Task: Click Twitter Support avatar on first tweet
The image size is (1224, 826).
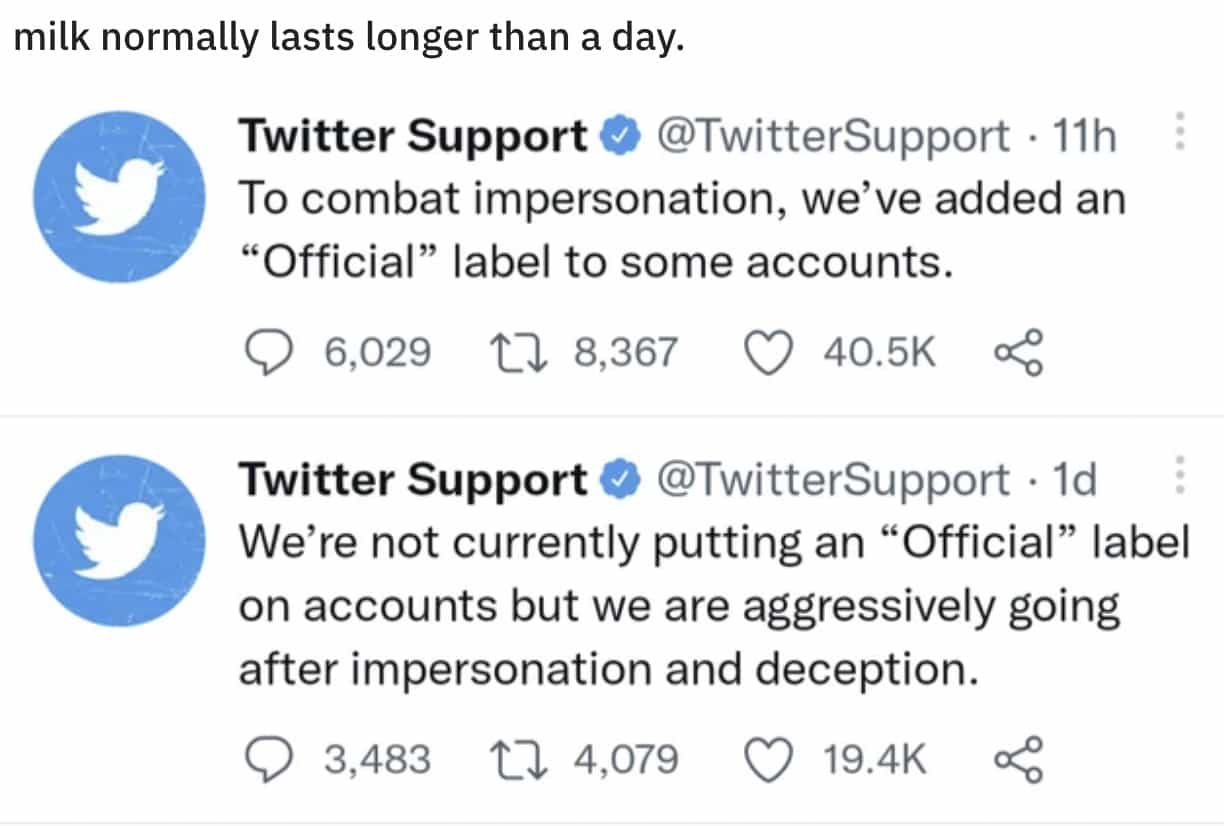Action: tap(119, 196)
